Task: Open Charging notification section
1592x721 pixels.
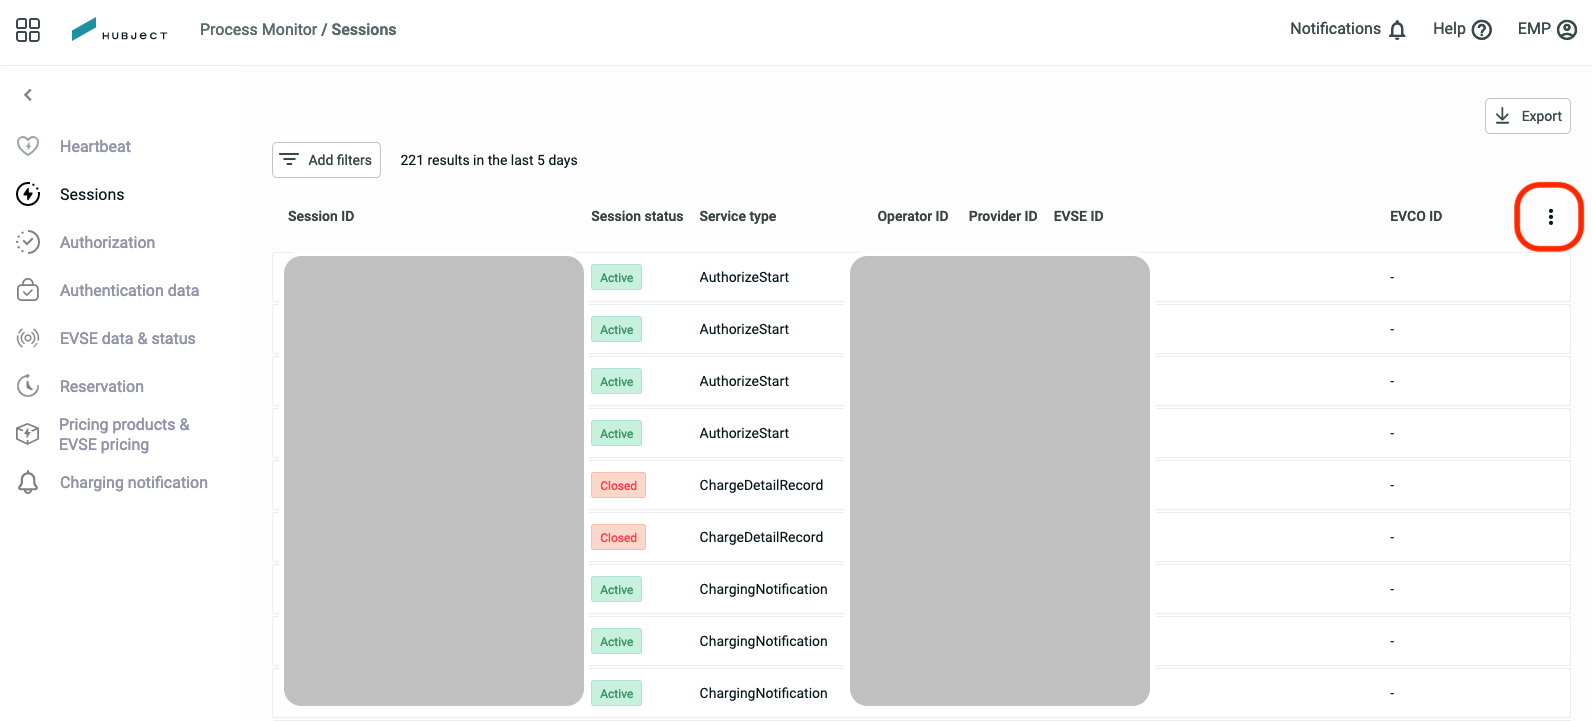Action: point(133,482)
